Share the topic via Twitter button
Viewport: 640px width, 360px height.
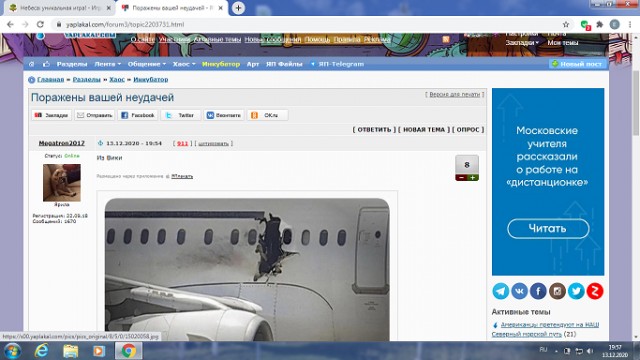tap(181, 116)
